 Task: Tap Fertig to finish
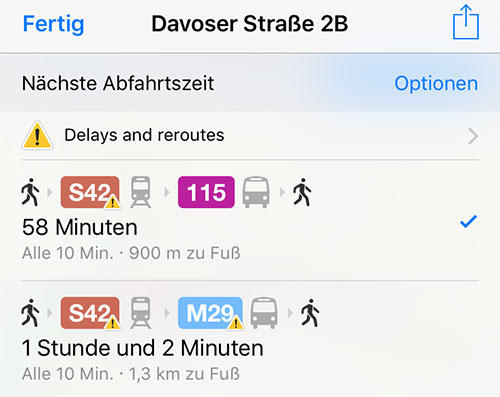tap(53, 24)
